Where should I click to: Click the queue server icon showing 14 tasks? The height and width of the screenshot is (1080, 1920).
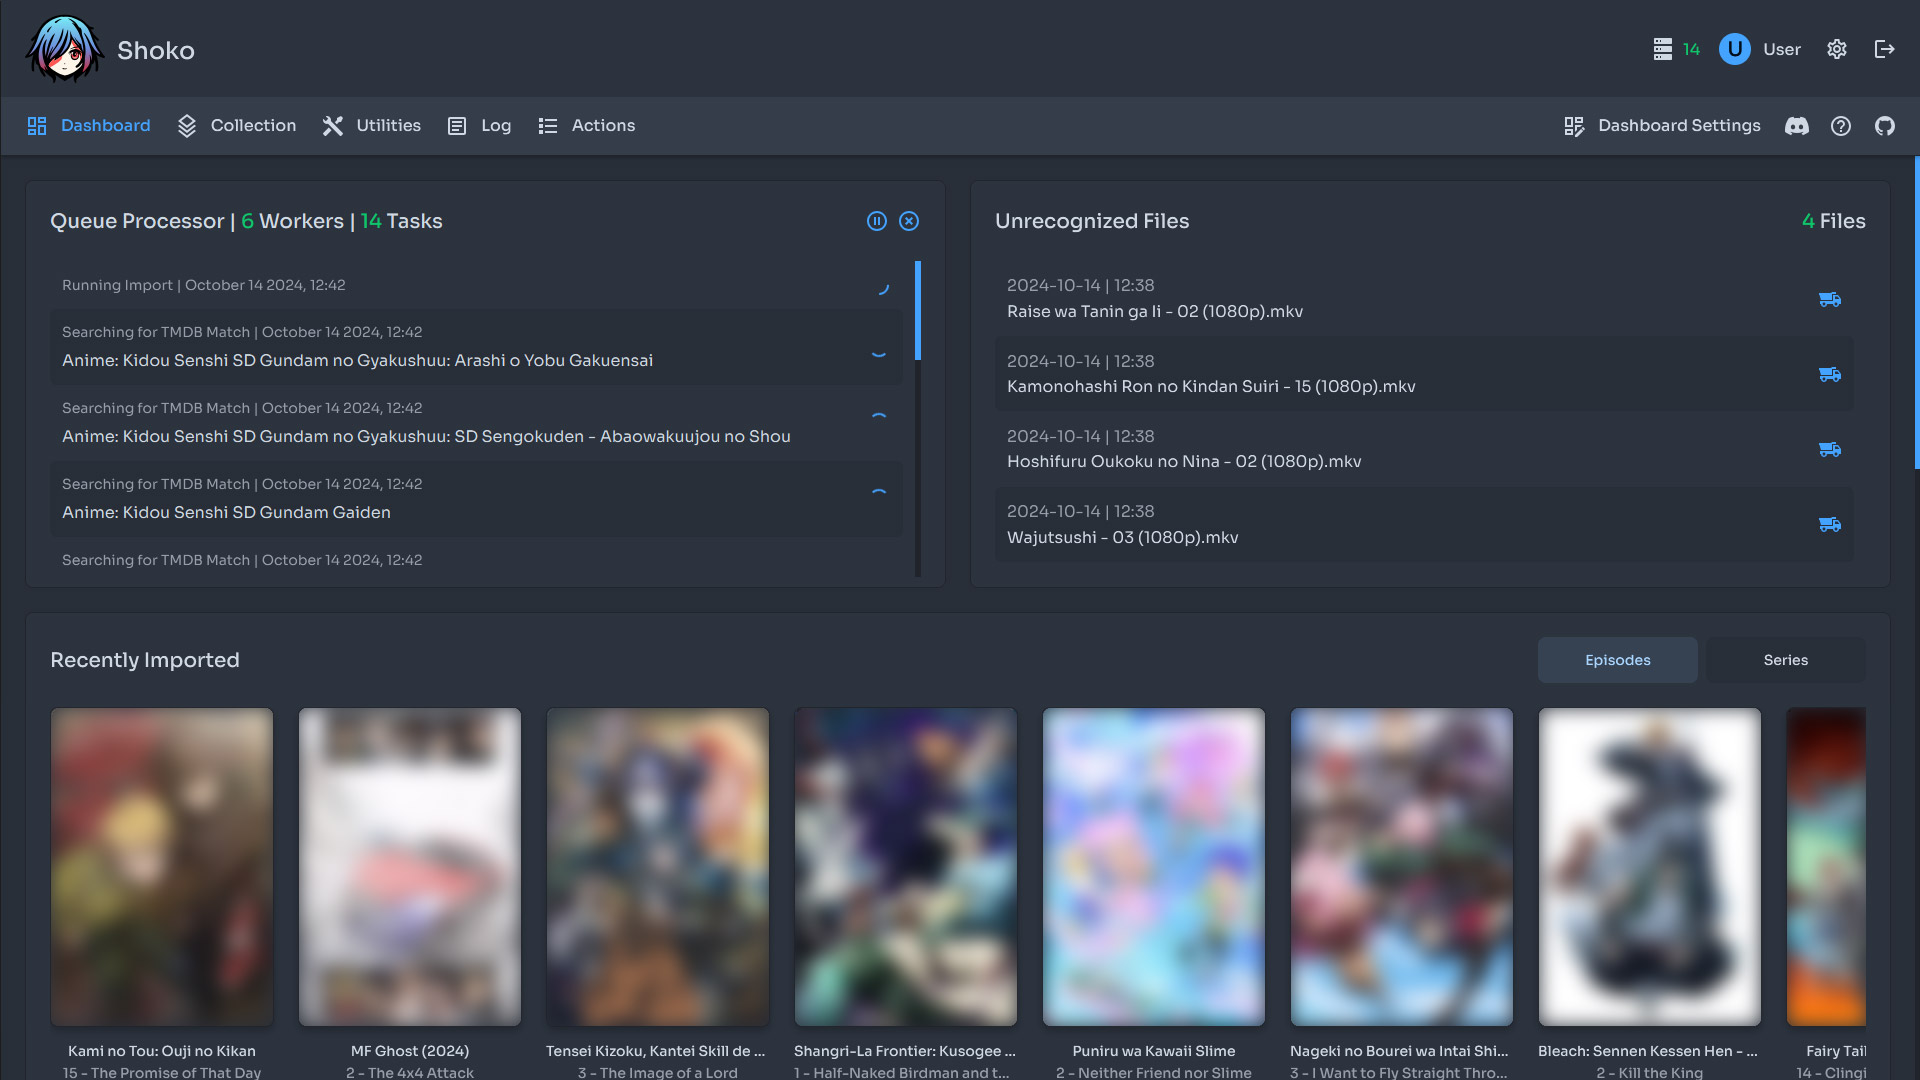point(1663,49)
